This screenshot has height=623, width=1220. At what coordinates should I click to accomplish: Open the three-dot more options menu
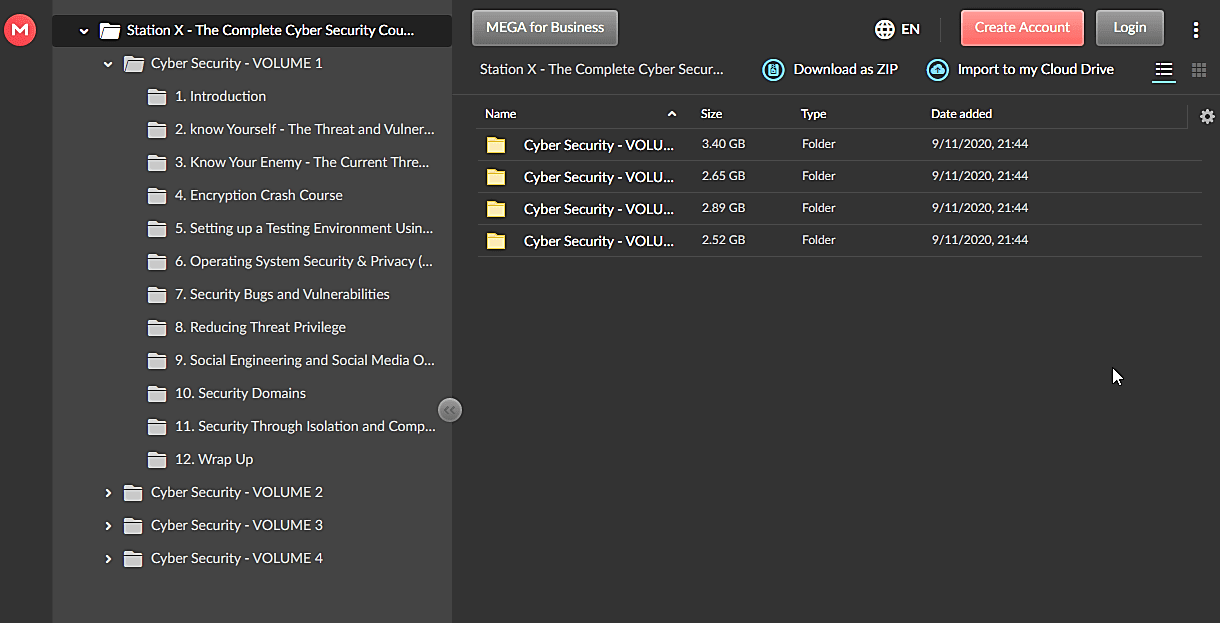(1196, 30)
